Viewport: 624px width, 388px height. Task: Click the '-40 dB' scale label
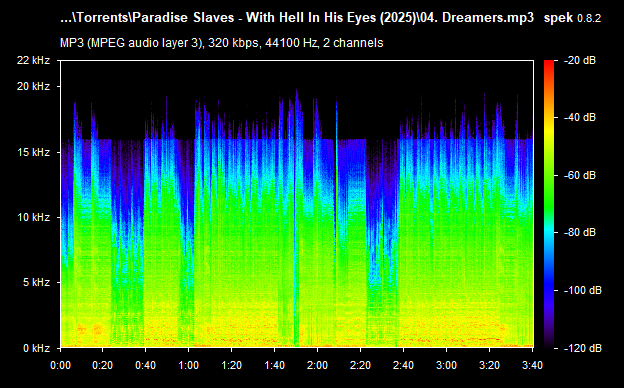[580, 117]
